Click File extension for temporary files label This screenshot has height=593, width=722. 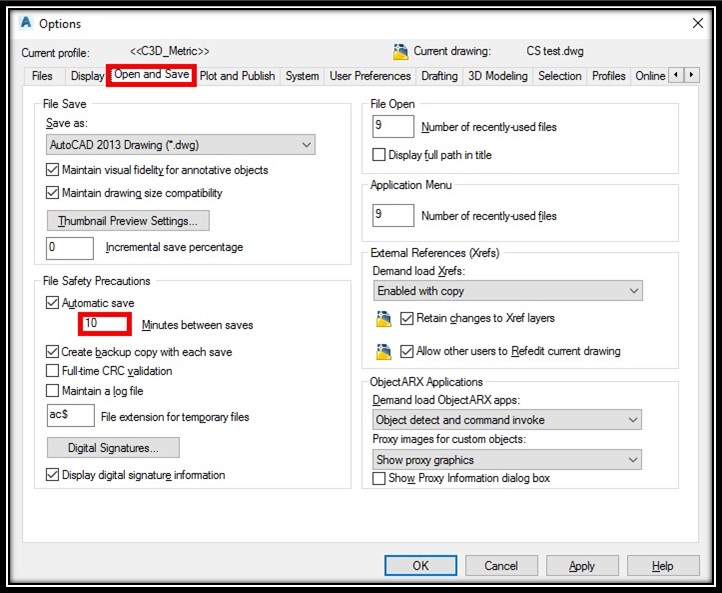175,417
